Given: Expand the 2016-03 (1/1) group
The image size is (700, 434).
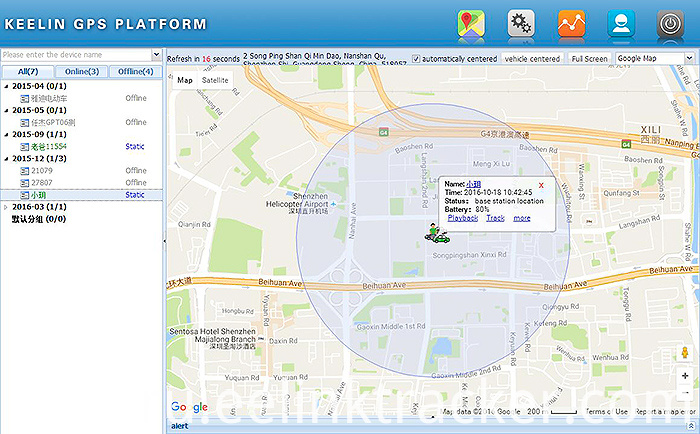Looking at the screenshot, I should (x=6, y=207).
